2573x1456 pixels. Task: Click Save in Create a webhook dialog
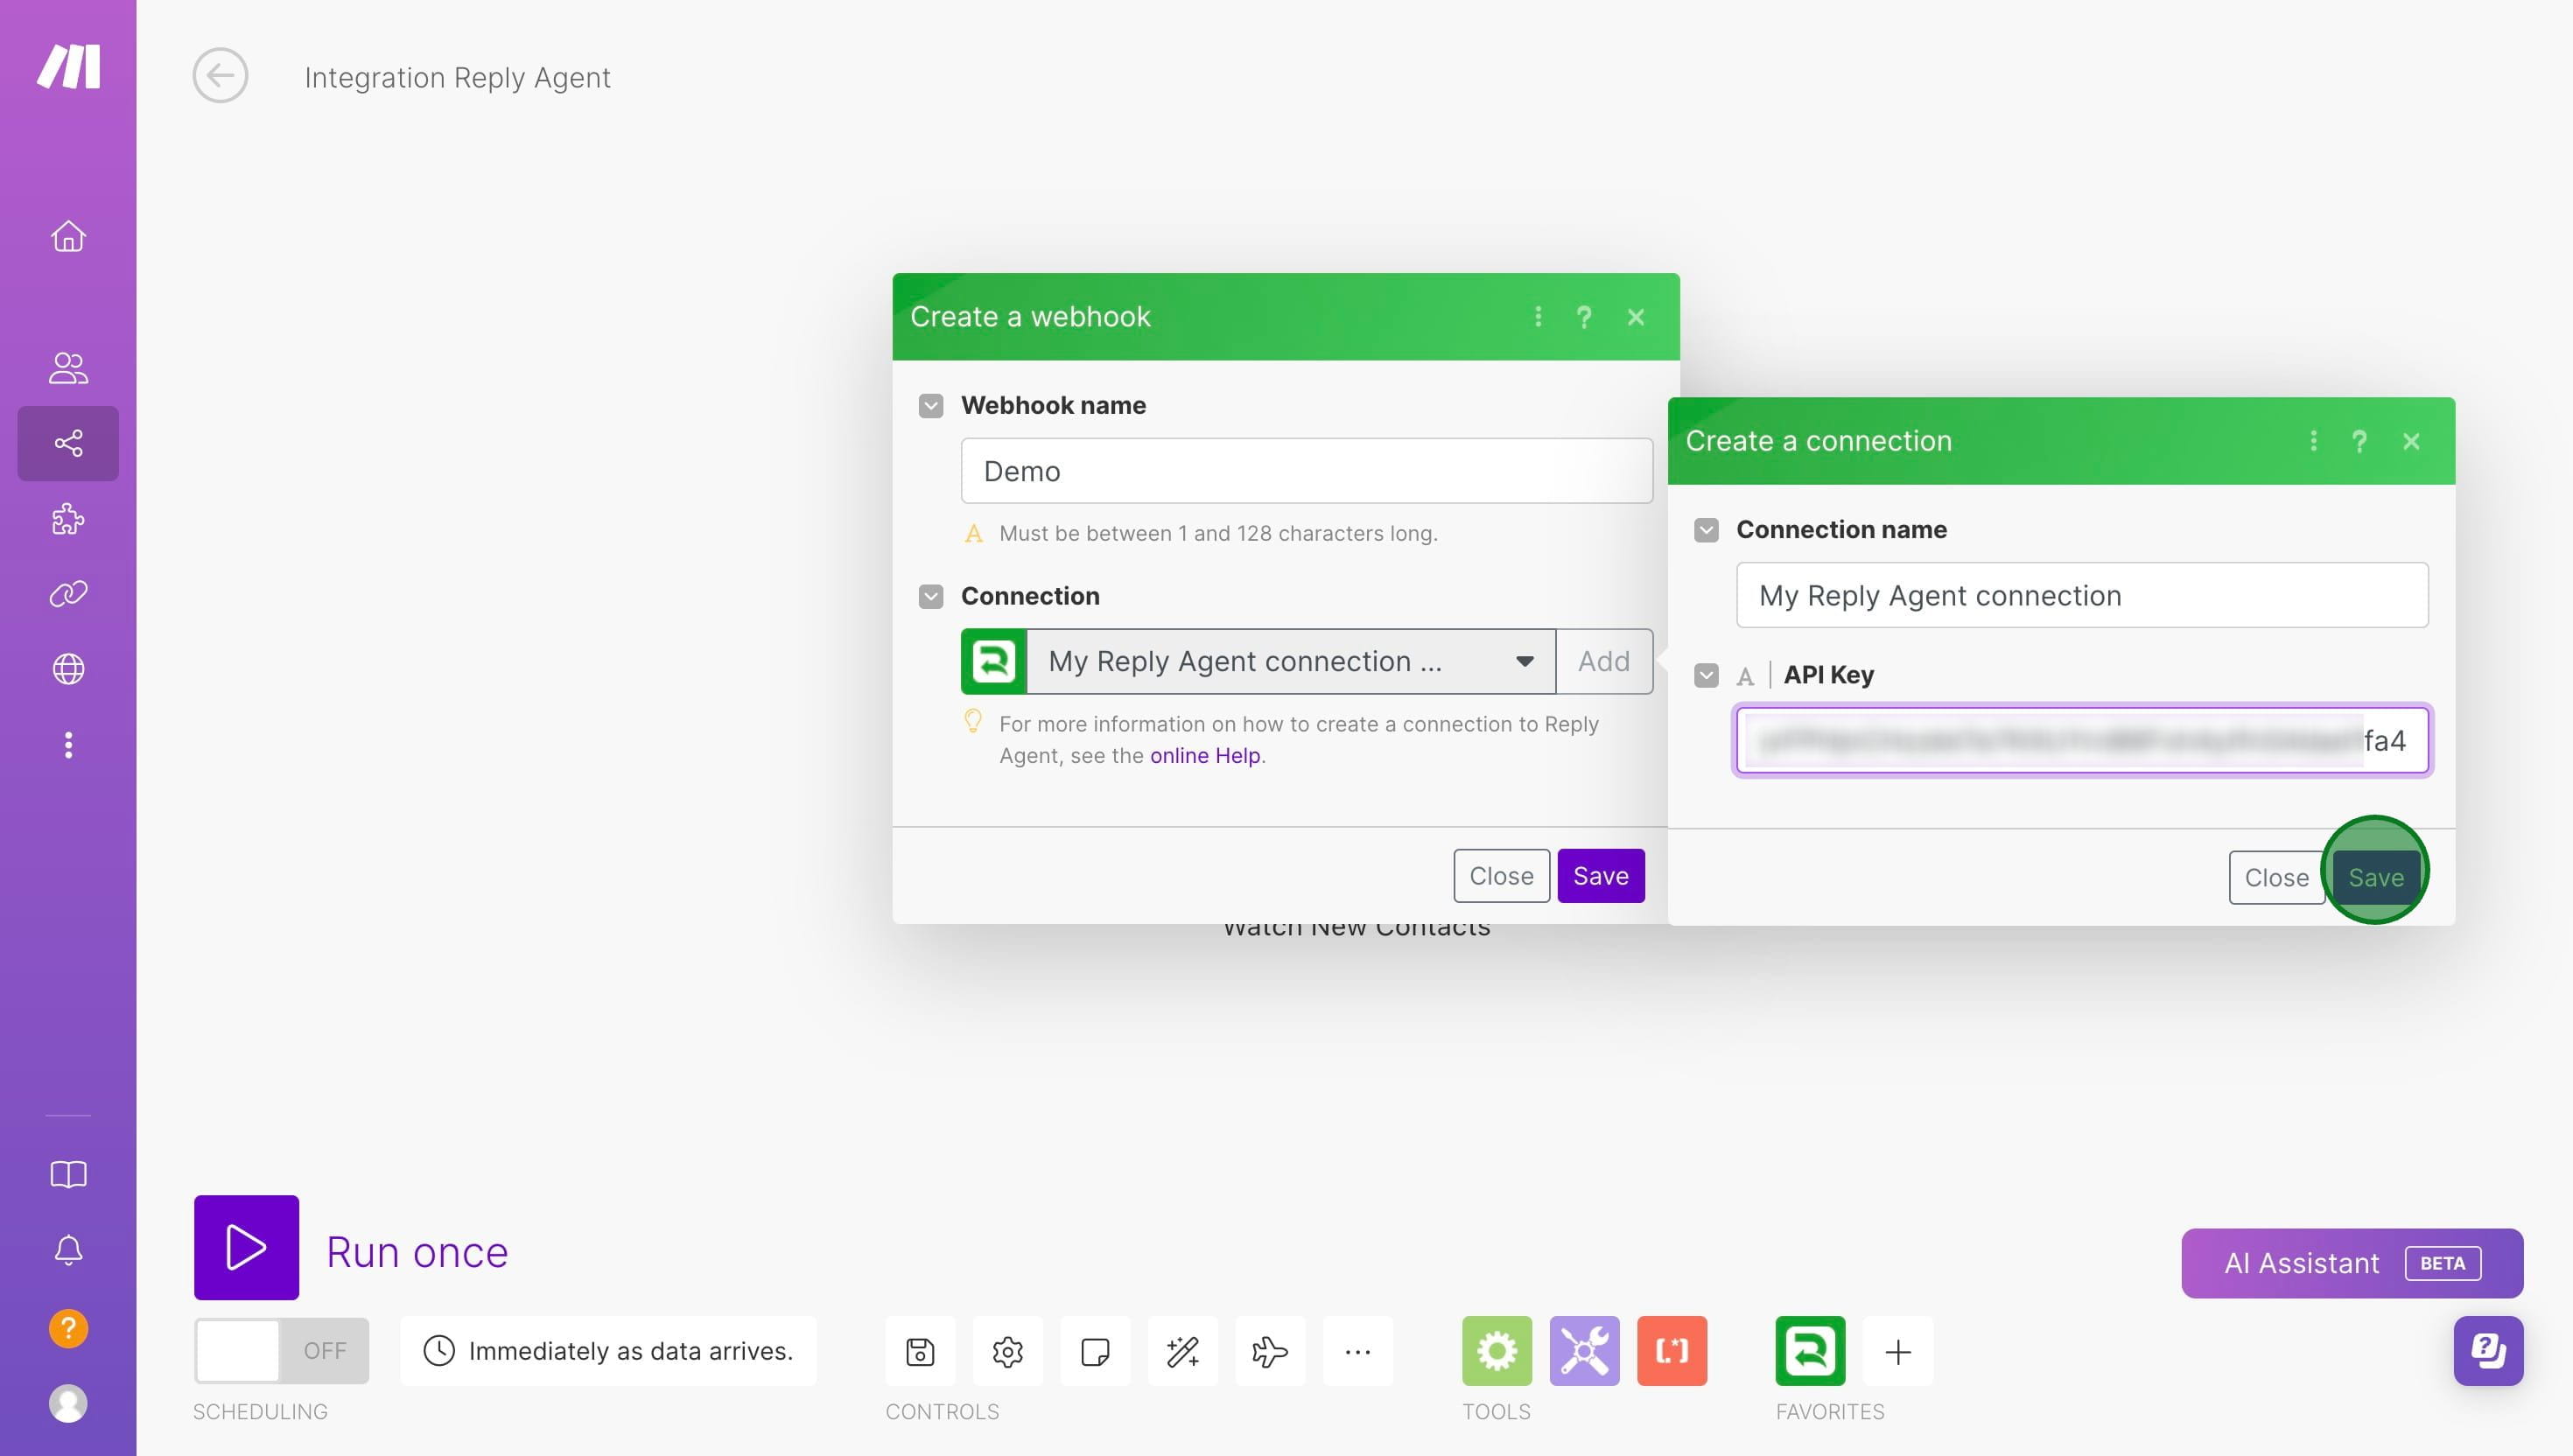click(1601, 876)
